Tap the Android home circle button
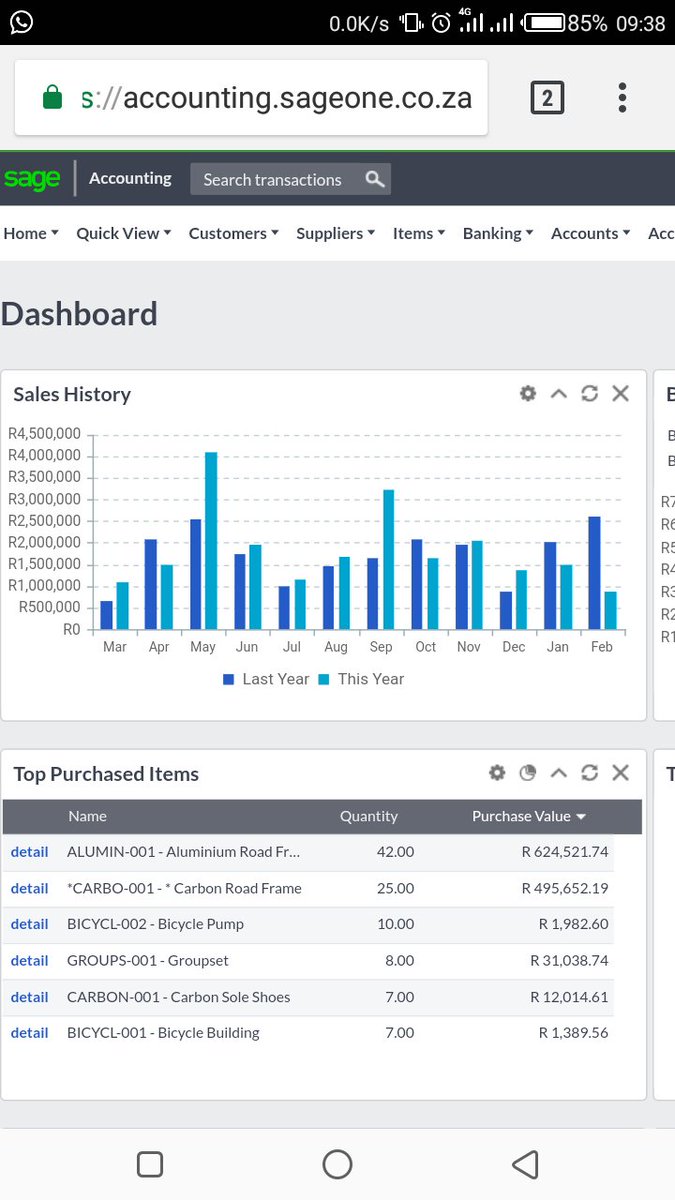This screenshot has height=1200, width=675. (x=338, y=1164)
